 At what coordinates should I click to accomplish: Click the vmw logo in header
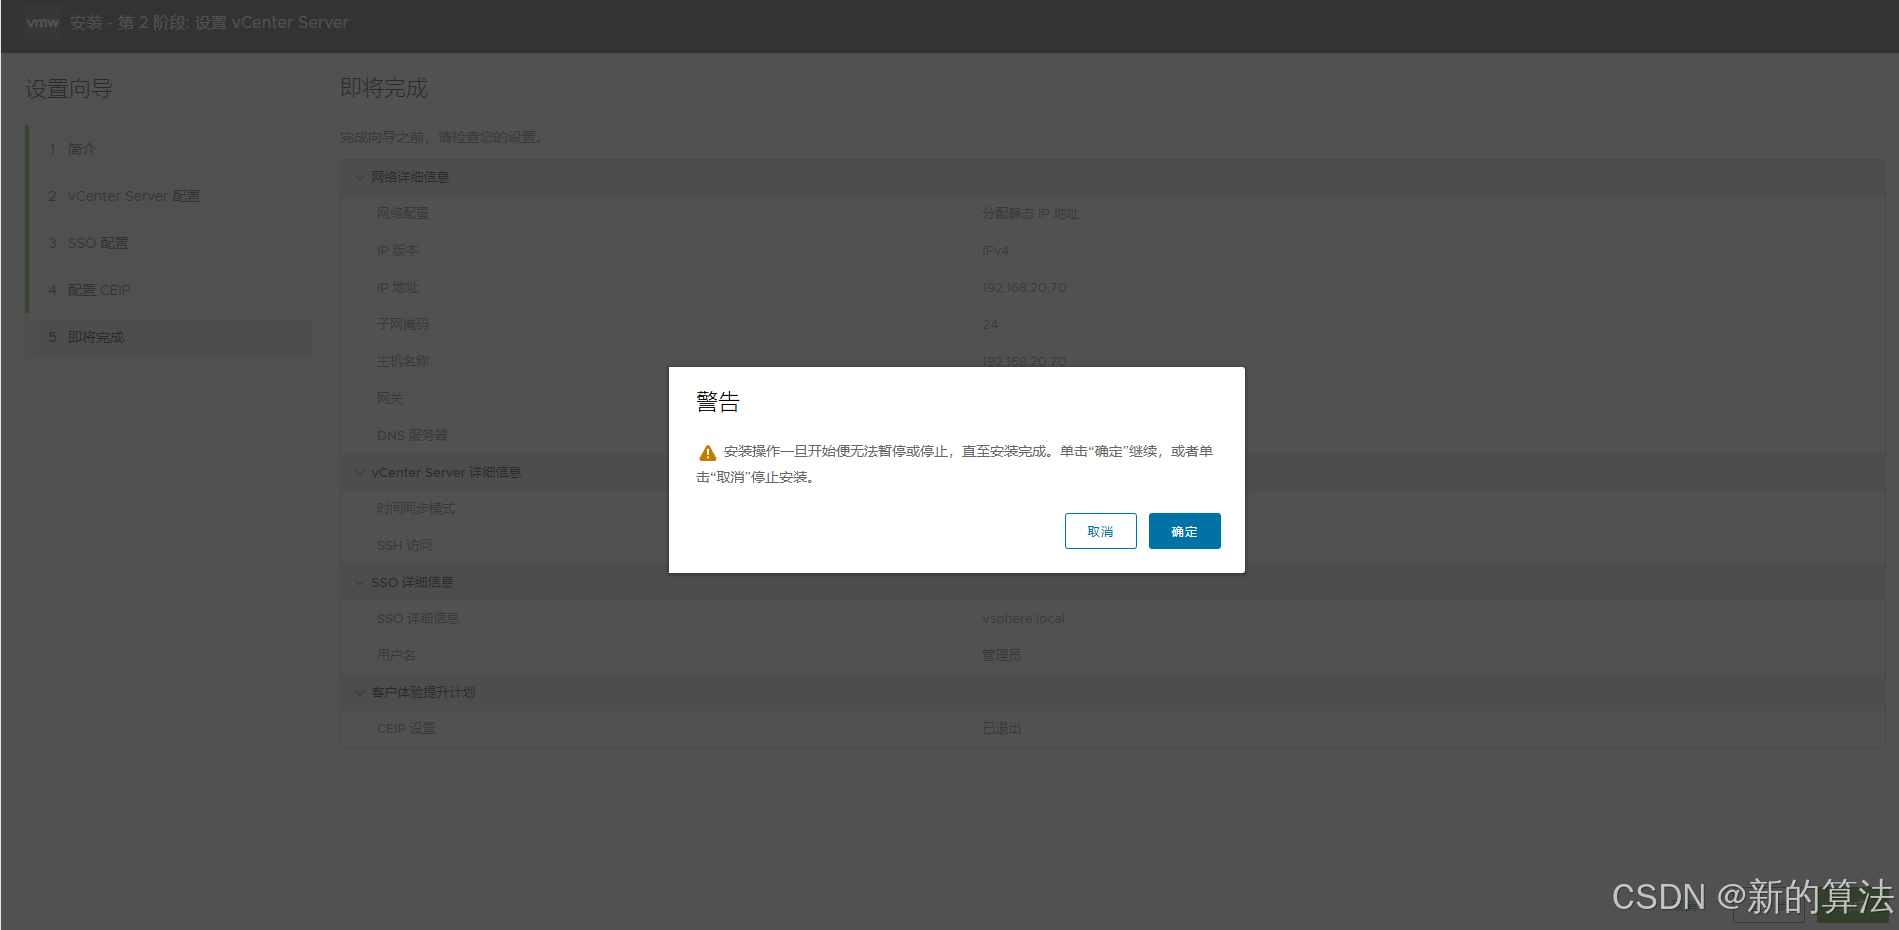coord(42,22)
